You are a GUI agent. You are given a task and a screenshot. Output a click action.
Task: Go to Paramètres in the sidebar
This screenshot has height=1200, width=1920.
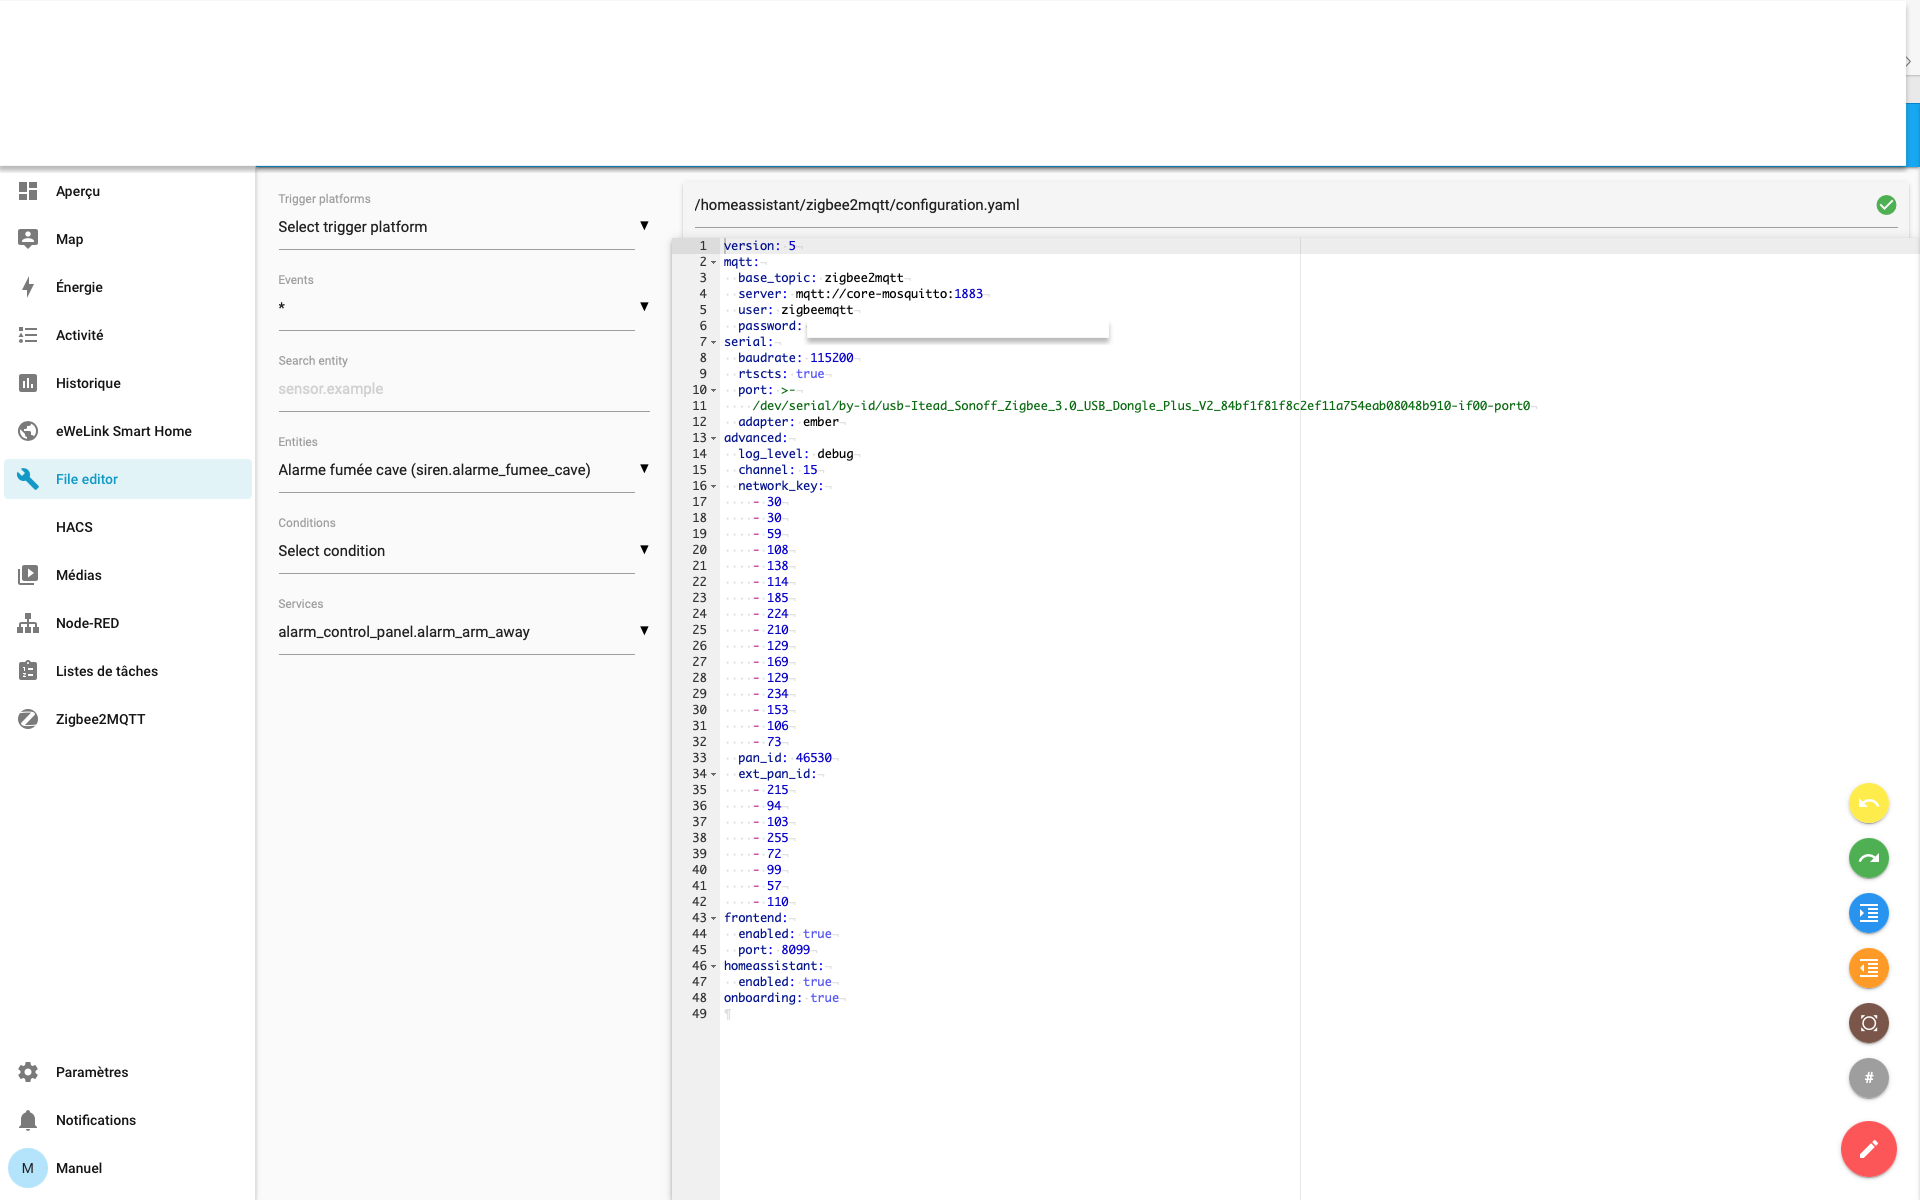click(x=92, y=1072)
